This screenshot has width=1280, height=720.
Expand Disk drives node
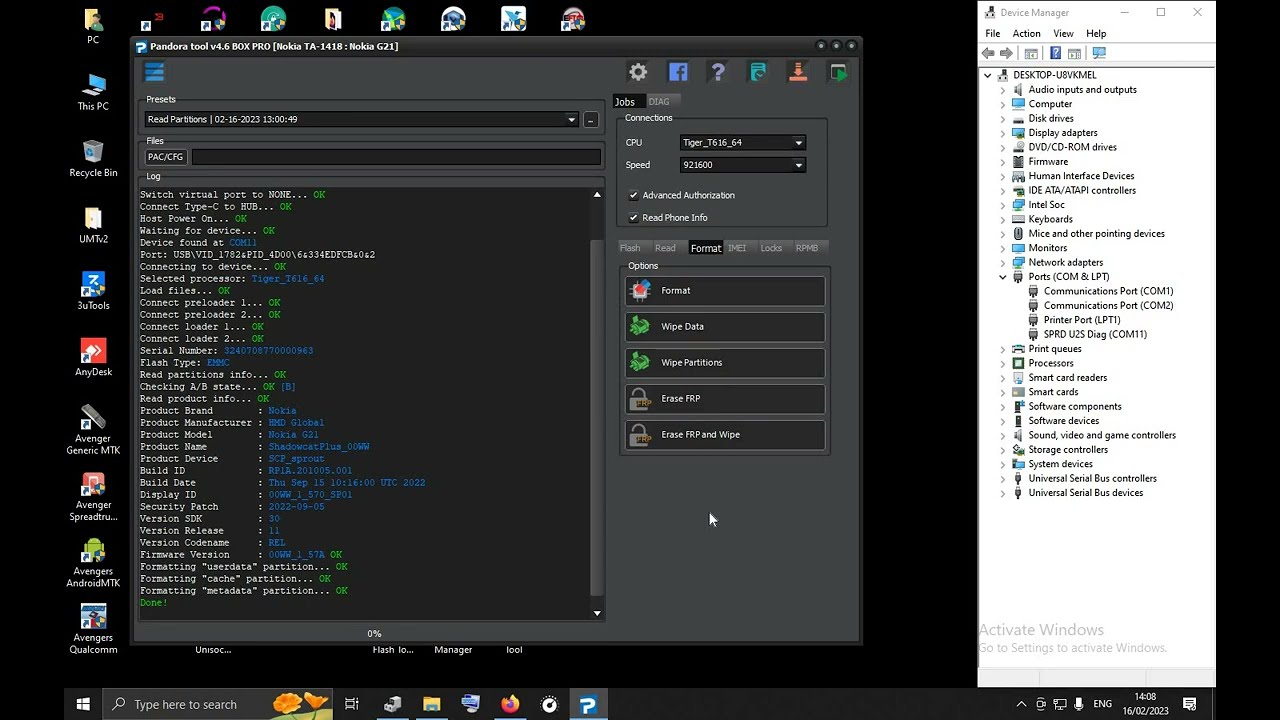pyautogui.click(x=1003, y=118)
